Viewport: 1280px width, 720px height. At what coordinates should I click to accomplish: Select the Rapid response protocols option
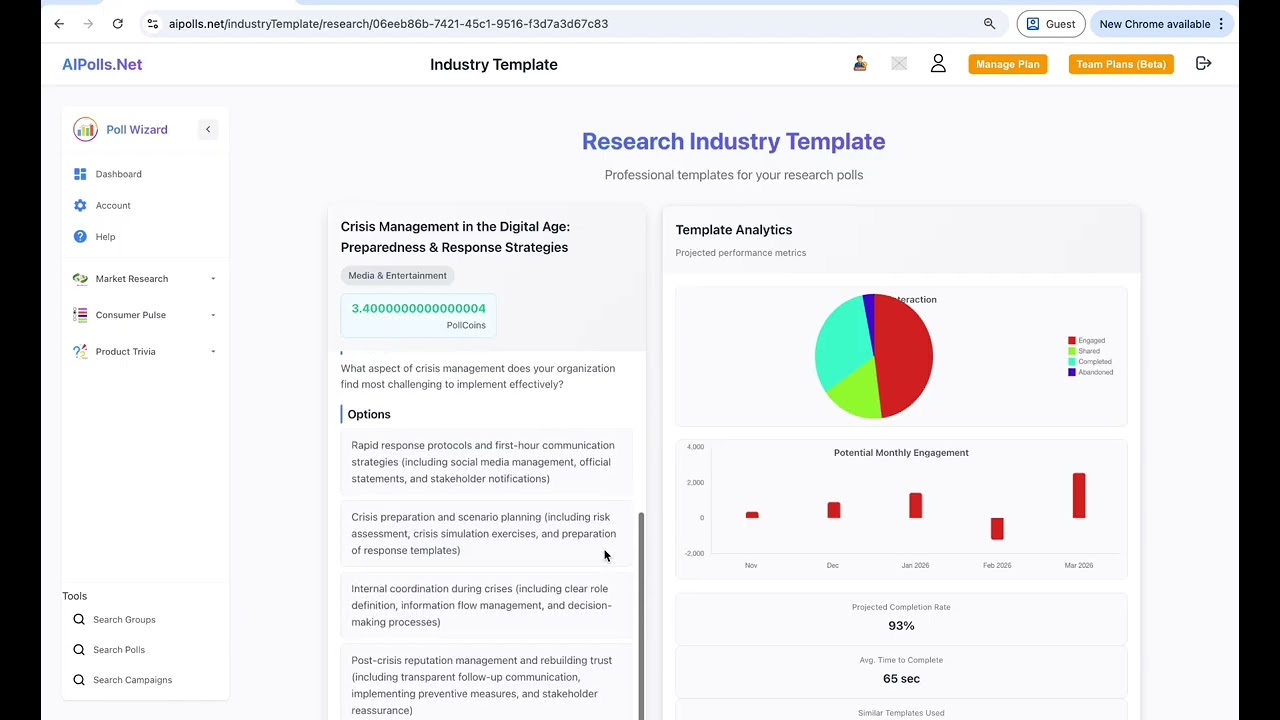coord(487,462)
